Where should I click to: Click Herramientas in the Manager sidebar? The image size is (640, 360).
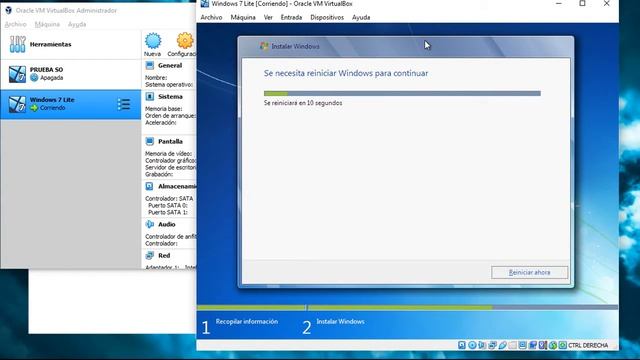tap(71, 44)
